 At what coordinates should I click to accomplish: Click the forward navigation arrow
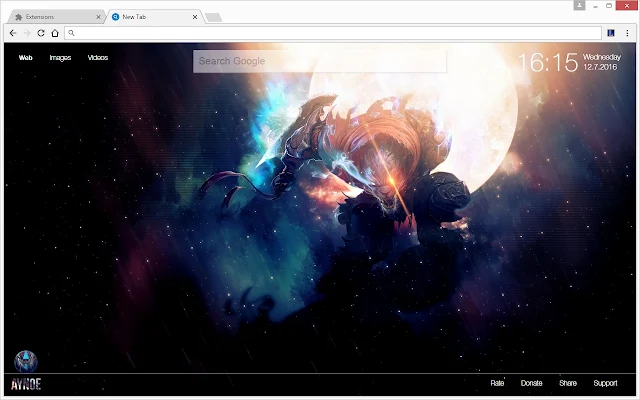(27, 33)
